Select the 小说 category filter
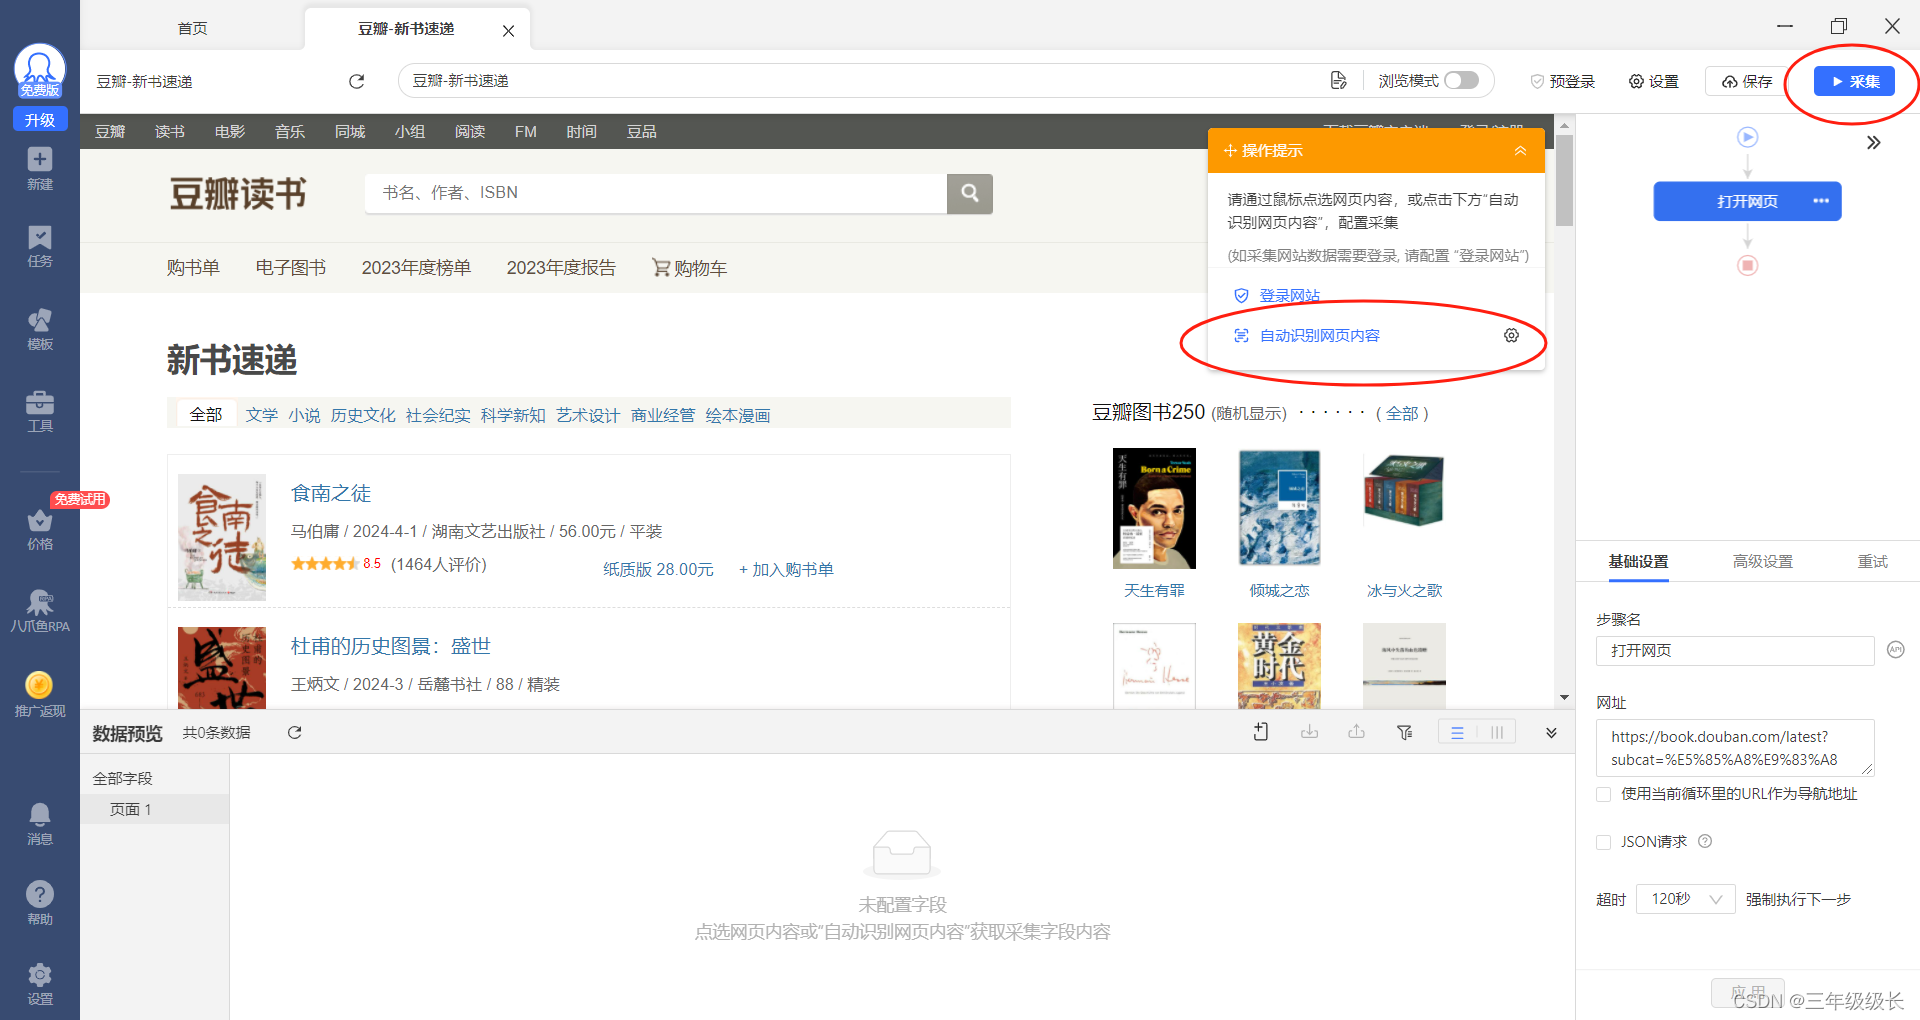Screen dimensions: 1920x1020 pyautogui.click(x=305, y=415)
